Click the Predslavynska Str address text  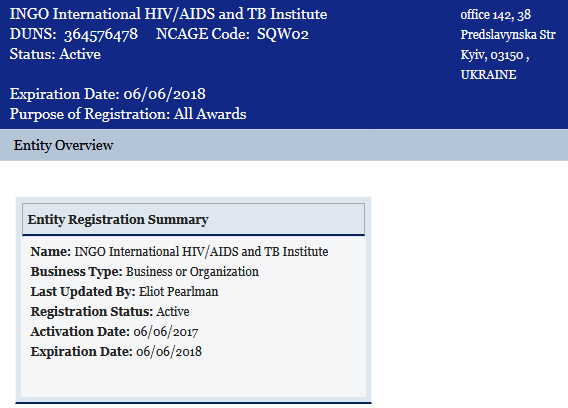tap(508, 35)
